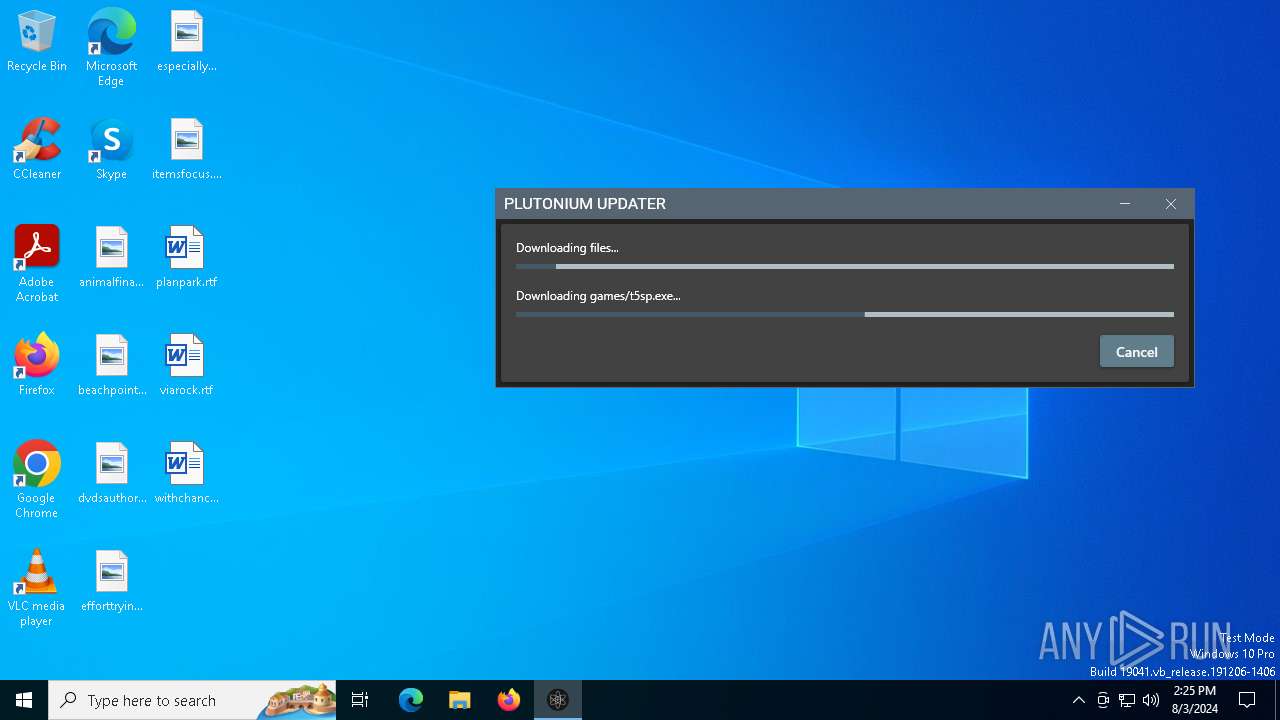The height and width of the screenshot is (720, 1280).
Task: Open Task View from the taskbar
Action: [360, 700]
